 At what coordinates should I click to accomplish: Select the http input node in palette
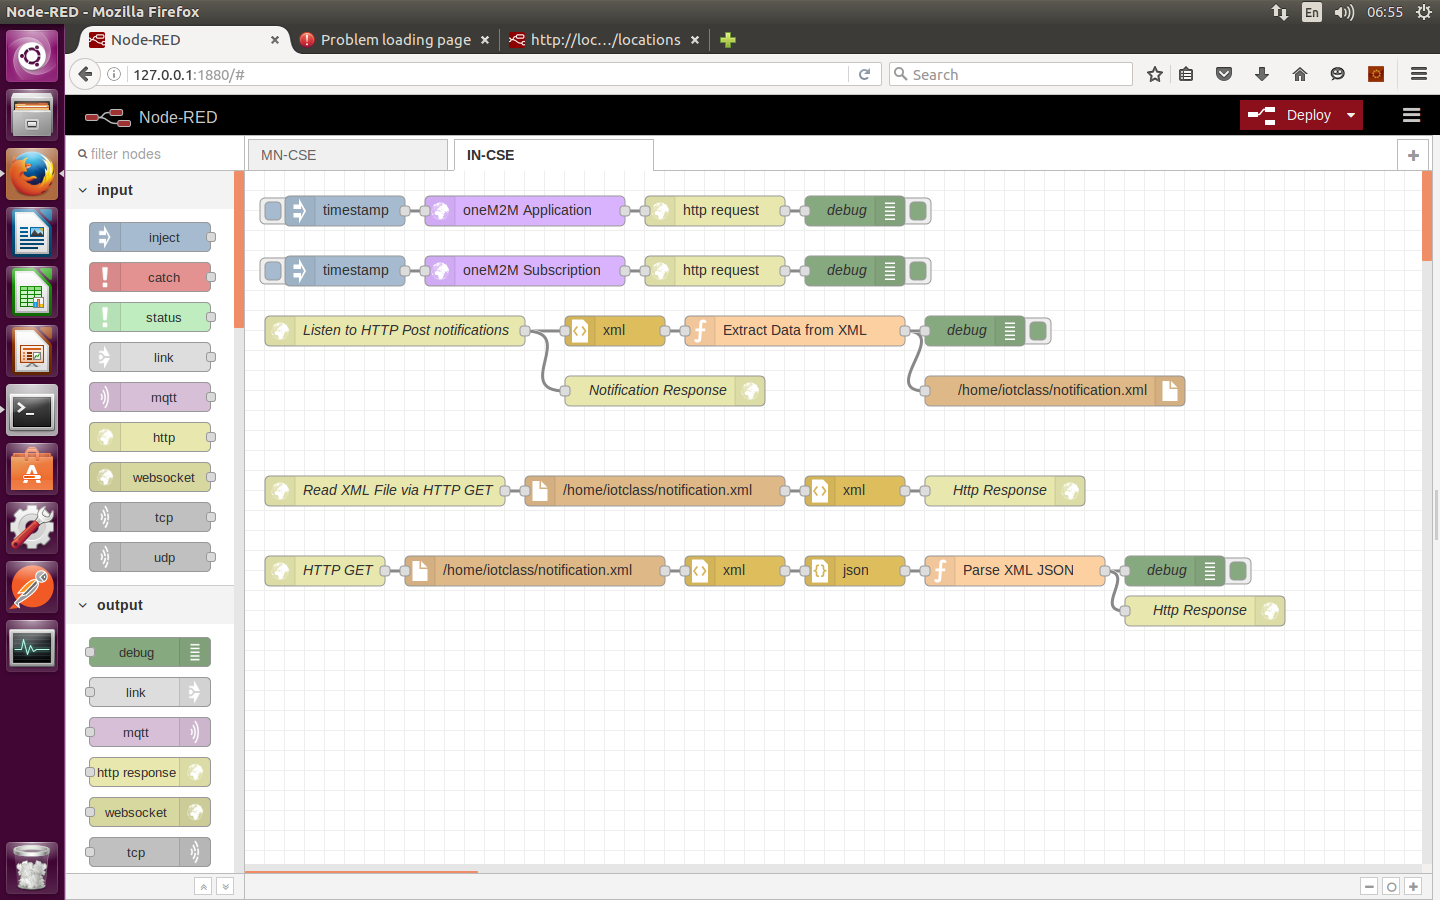(150, 437)
